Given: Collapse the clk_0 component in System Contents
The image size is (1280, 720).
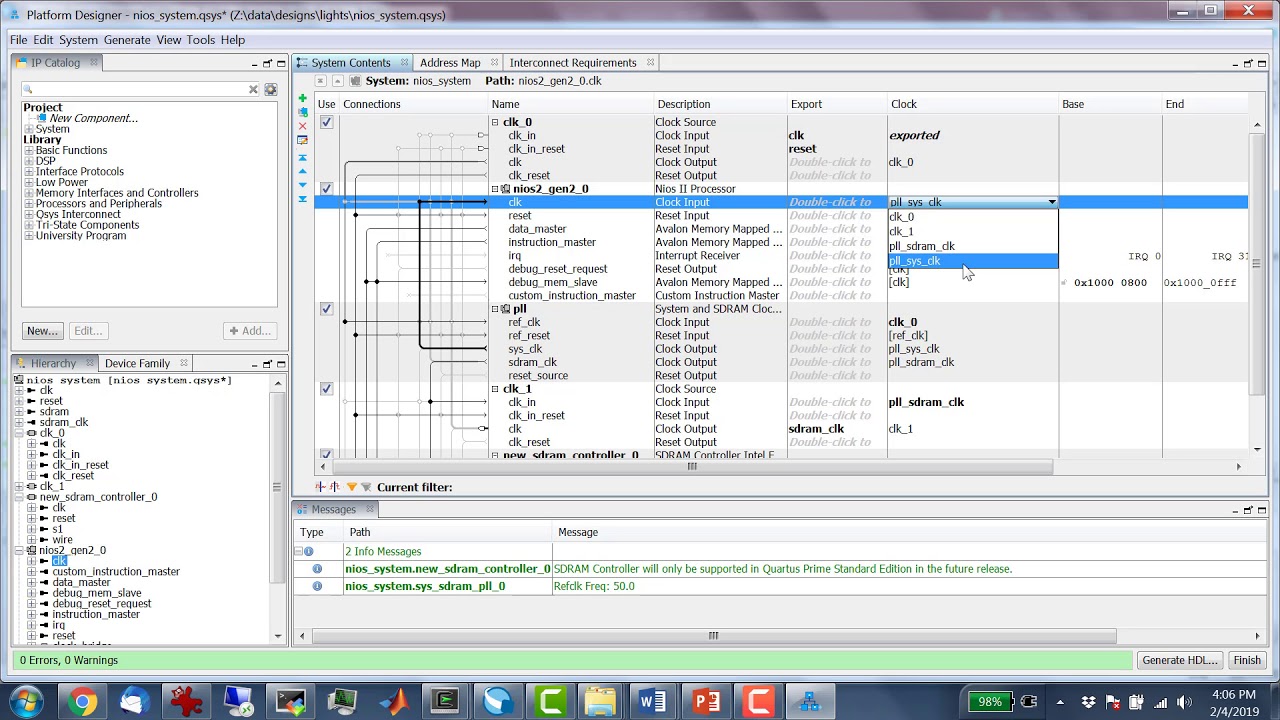Looking at the screenshot, I should pyautogui.click(x=494, y=122).
